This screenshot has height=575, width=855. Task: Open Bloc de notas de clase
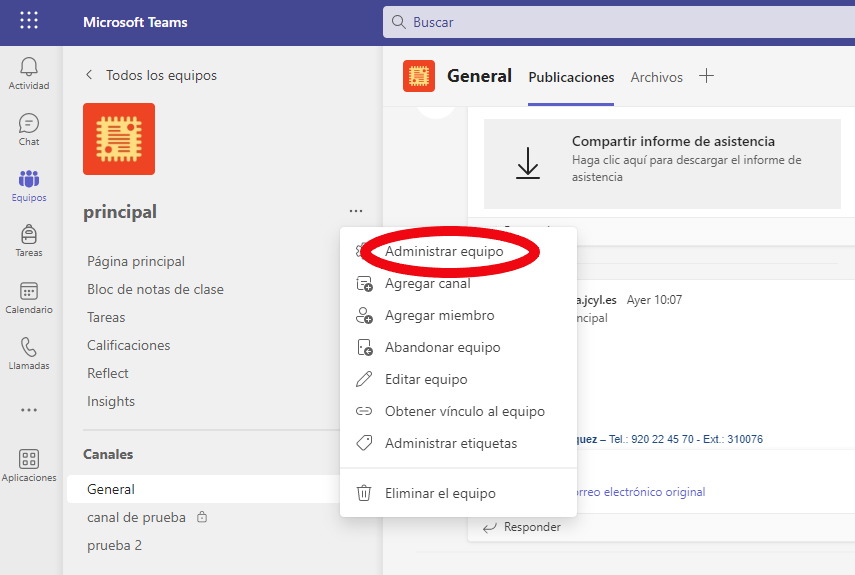(155, 289)
